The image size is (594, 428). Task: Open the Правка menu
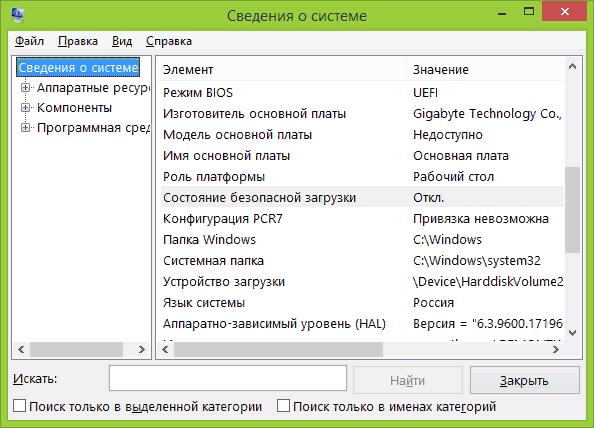coord(78,41)
